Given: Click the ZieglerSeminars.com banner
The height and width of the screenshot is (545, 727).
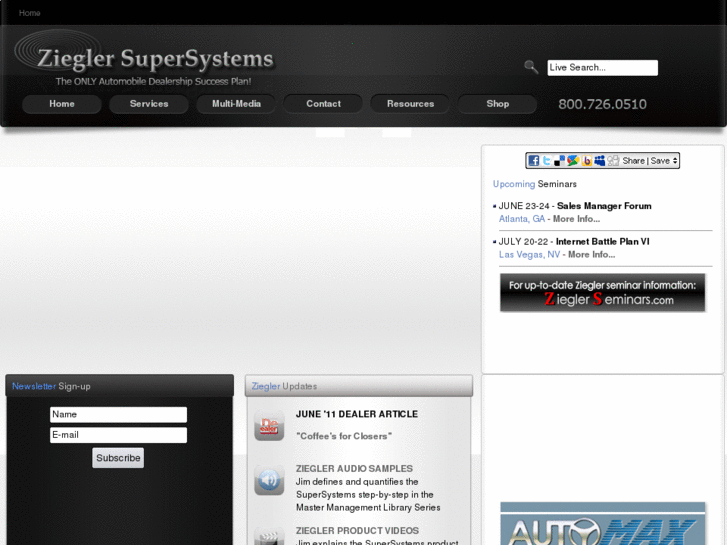Looking at the screenshot, I should point(602,293).
